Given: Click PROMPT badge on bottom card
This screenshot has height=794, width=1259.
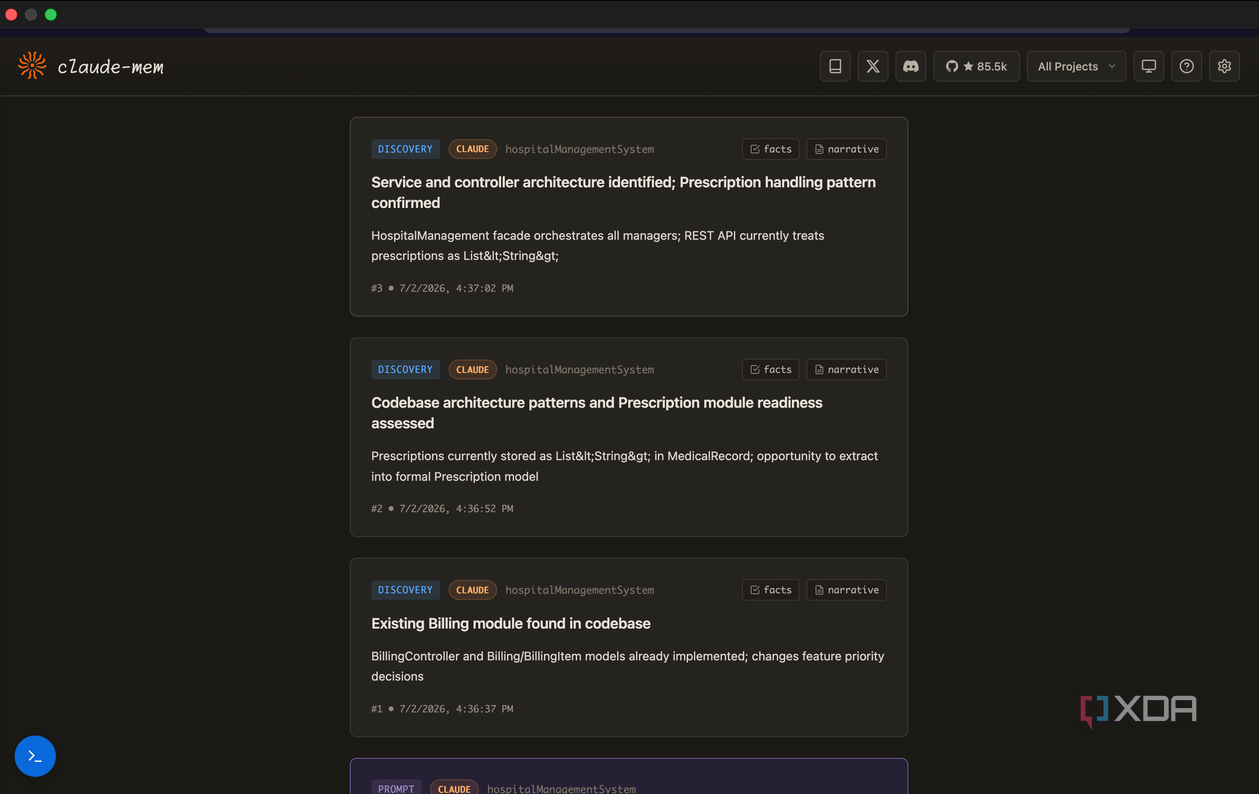Looking at the screenshot, I should [396, 788].
